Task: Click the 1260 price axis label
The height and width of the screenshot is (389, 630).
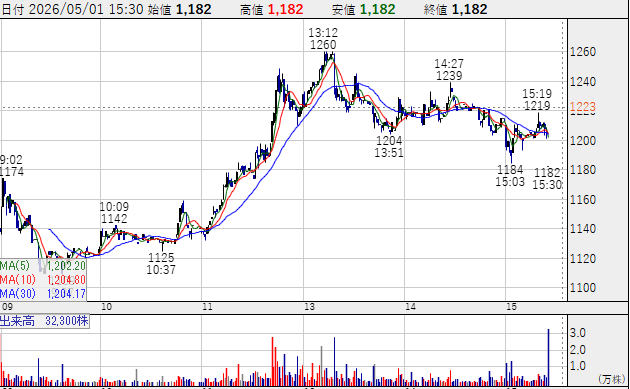Action: 583,52
